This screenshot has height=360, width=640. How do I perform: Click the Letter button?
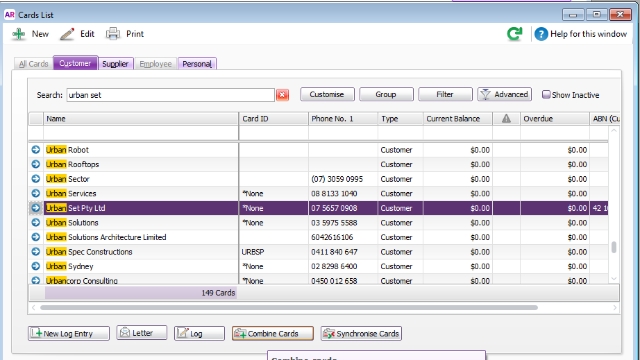click(142, 333)
